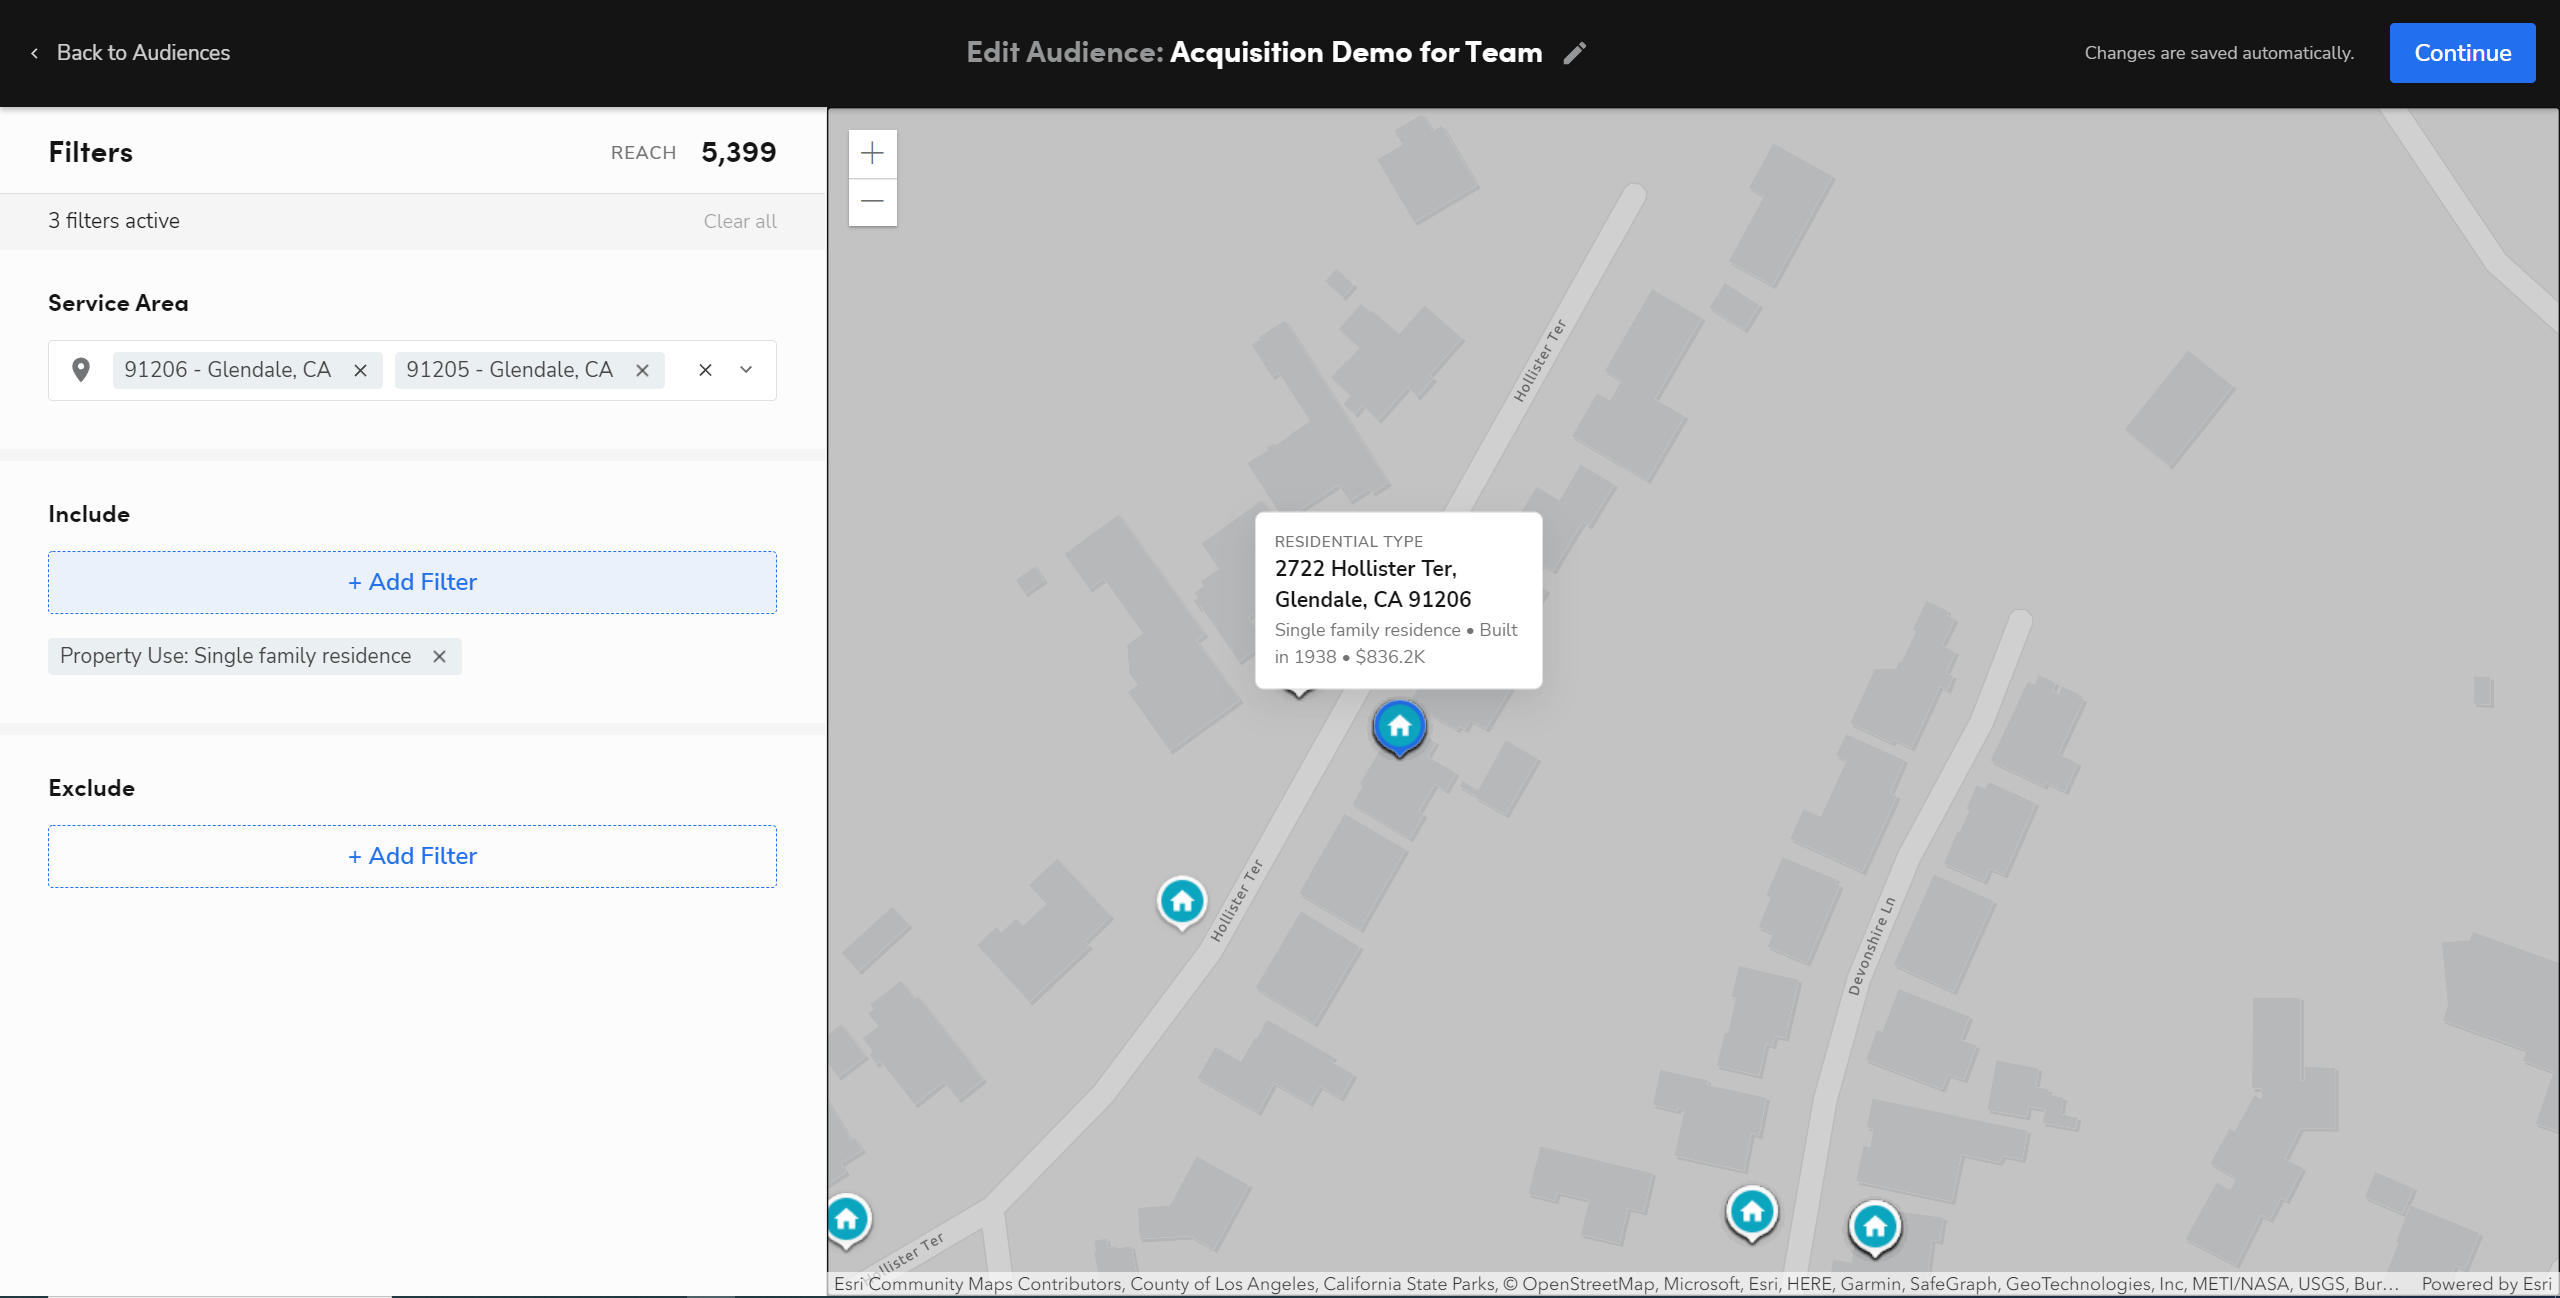Remove the 91205 - Glendale zip tag
Viewport: 2560px width, 1298px height.
(642, 370)
